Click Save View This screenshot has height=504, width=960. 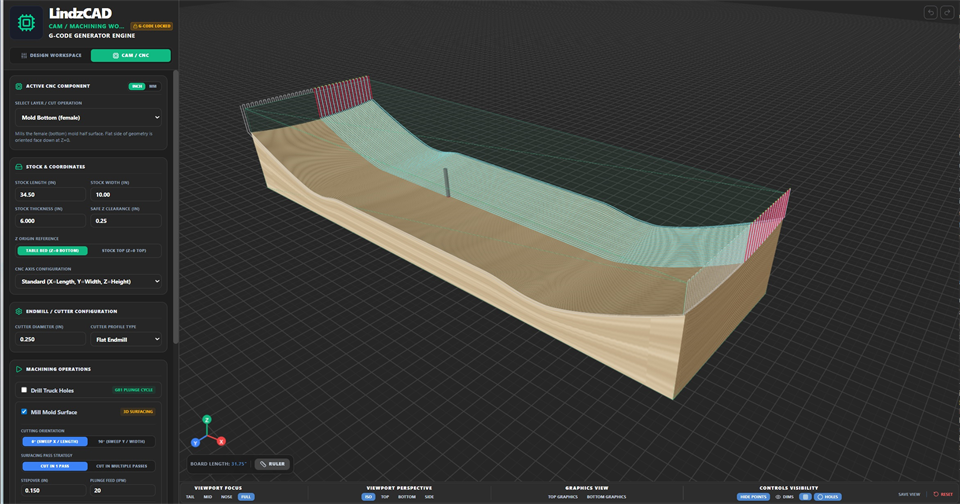coord(909,494)
